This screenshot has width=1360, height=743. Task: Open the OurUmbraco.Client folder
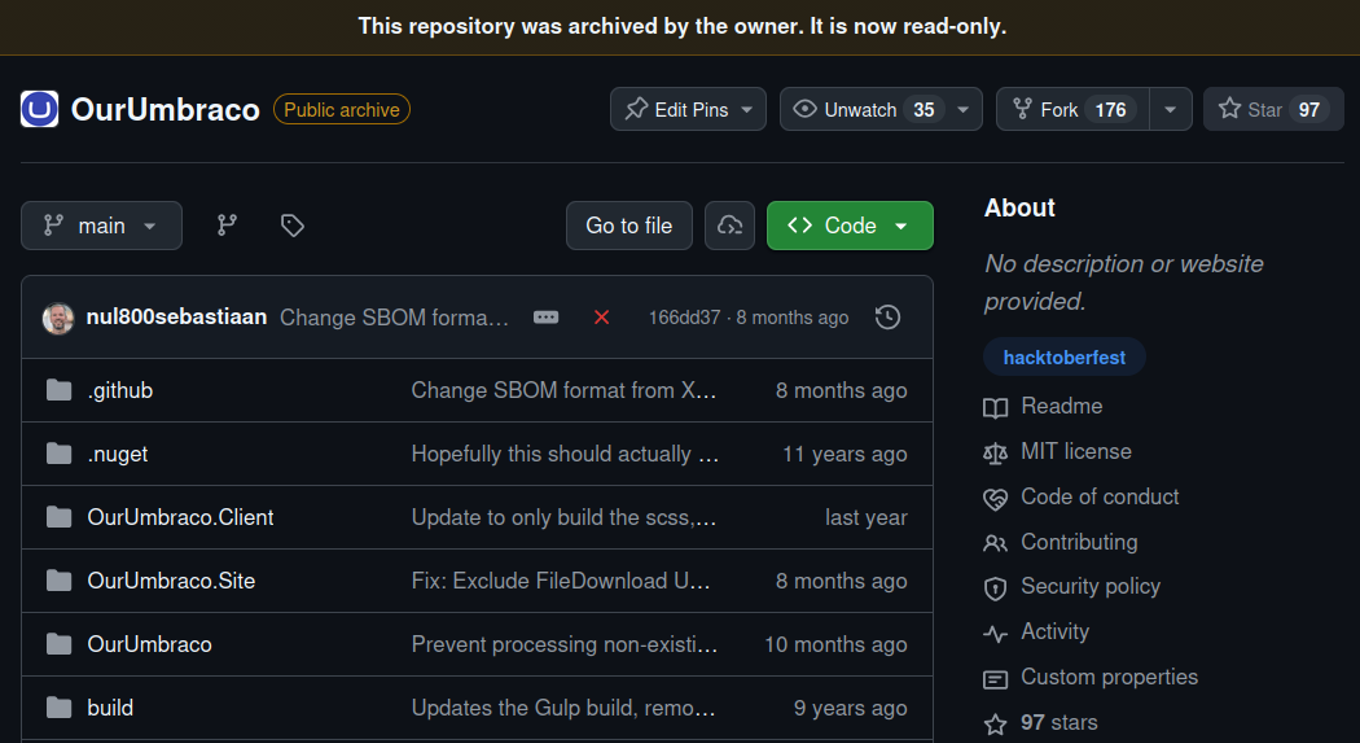click(x=181, y=517)
